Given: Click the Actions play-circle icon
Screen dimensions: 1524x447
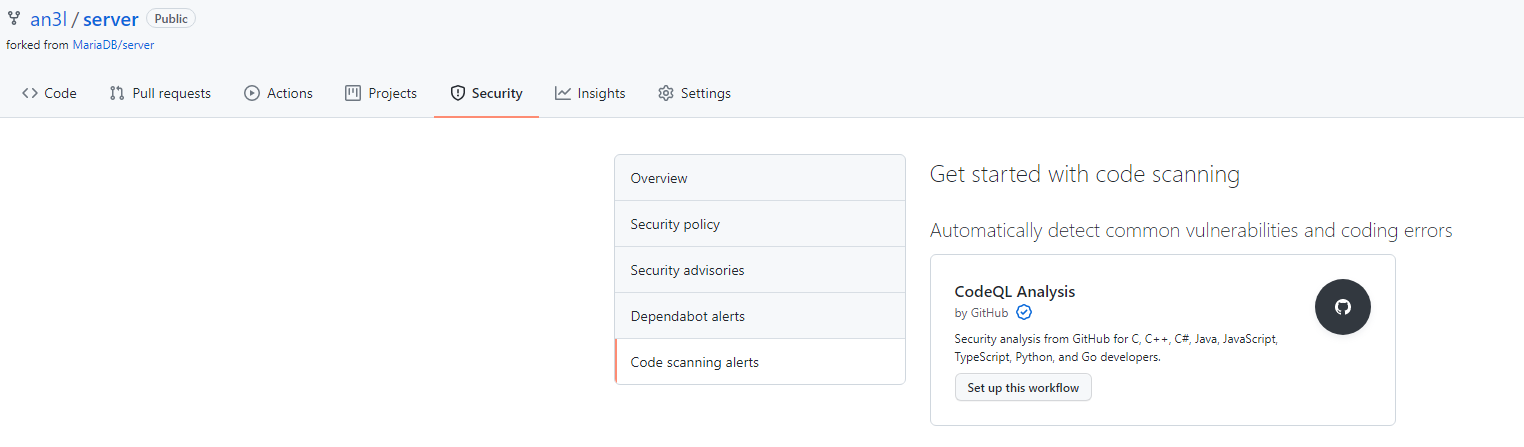Looking at the screenshot, I should point(252,93).
